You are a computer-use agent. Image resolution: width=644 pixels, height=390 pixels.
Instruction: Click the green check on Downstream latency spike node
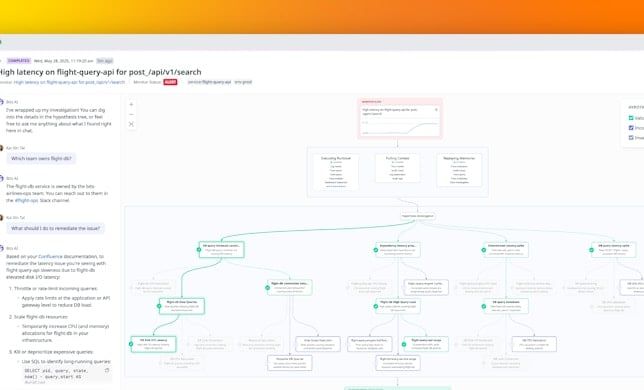pyautogui.click(x=483, y=250)
